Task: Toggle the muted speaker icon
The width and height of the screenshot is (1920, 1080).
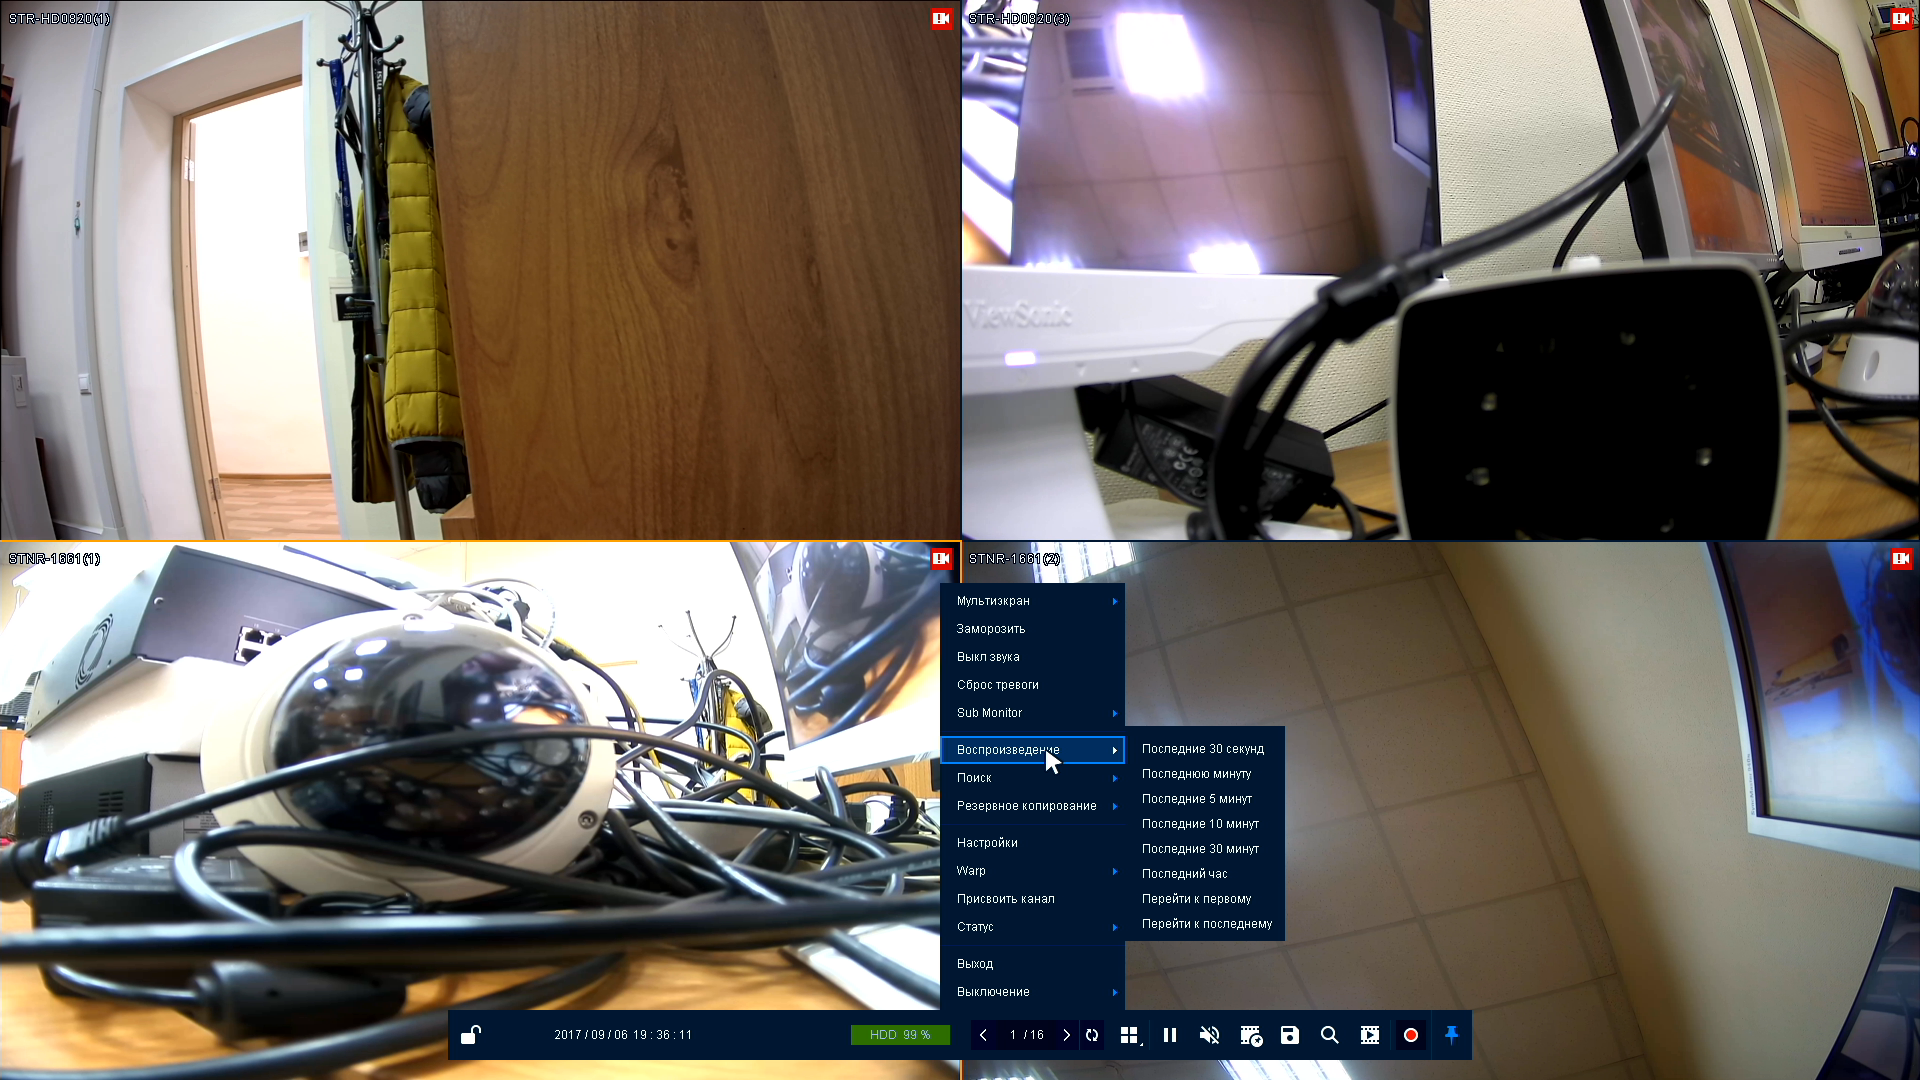Action: pos(1209,1035)
